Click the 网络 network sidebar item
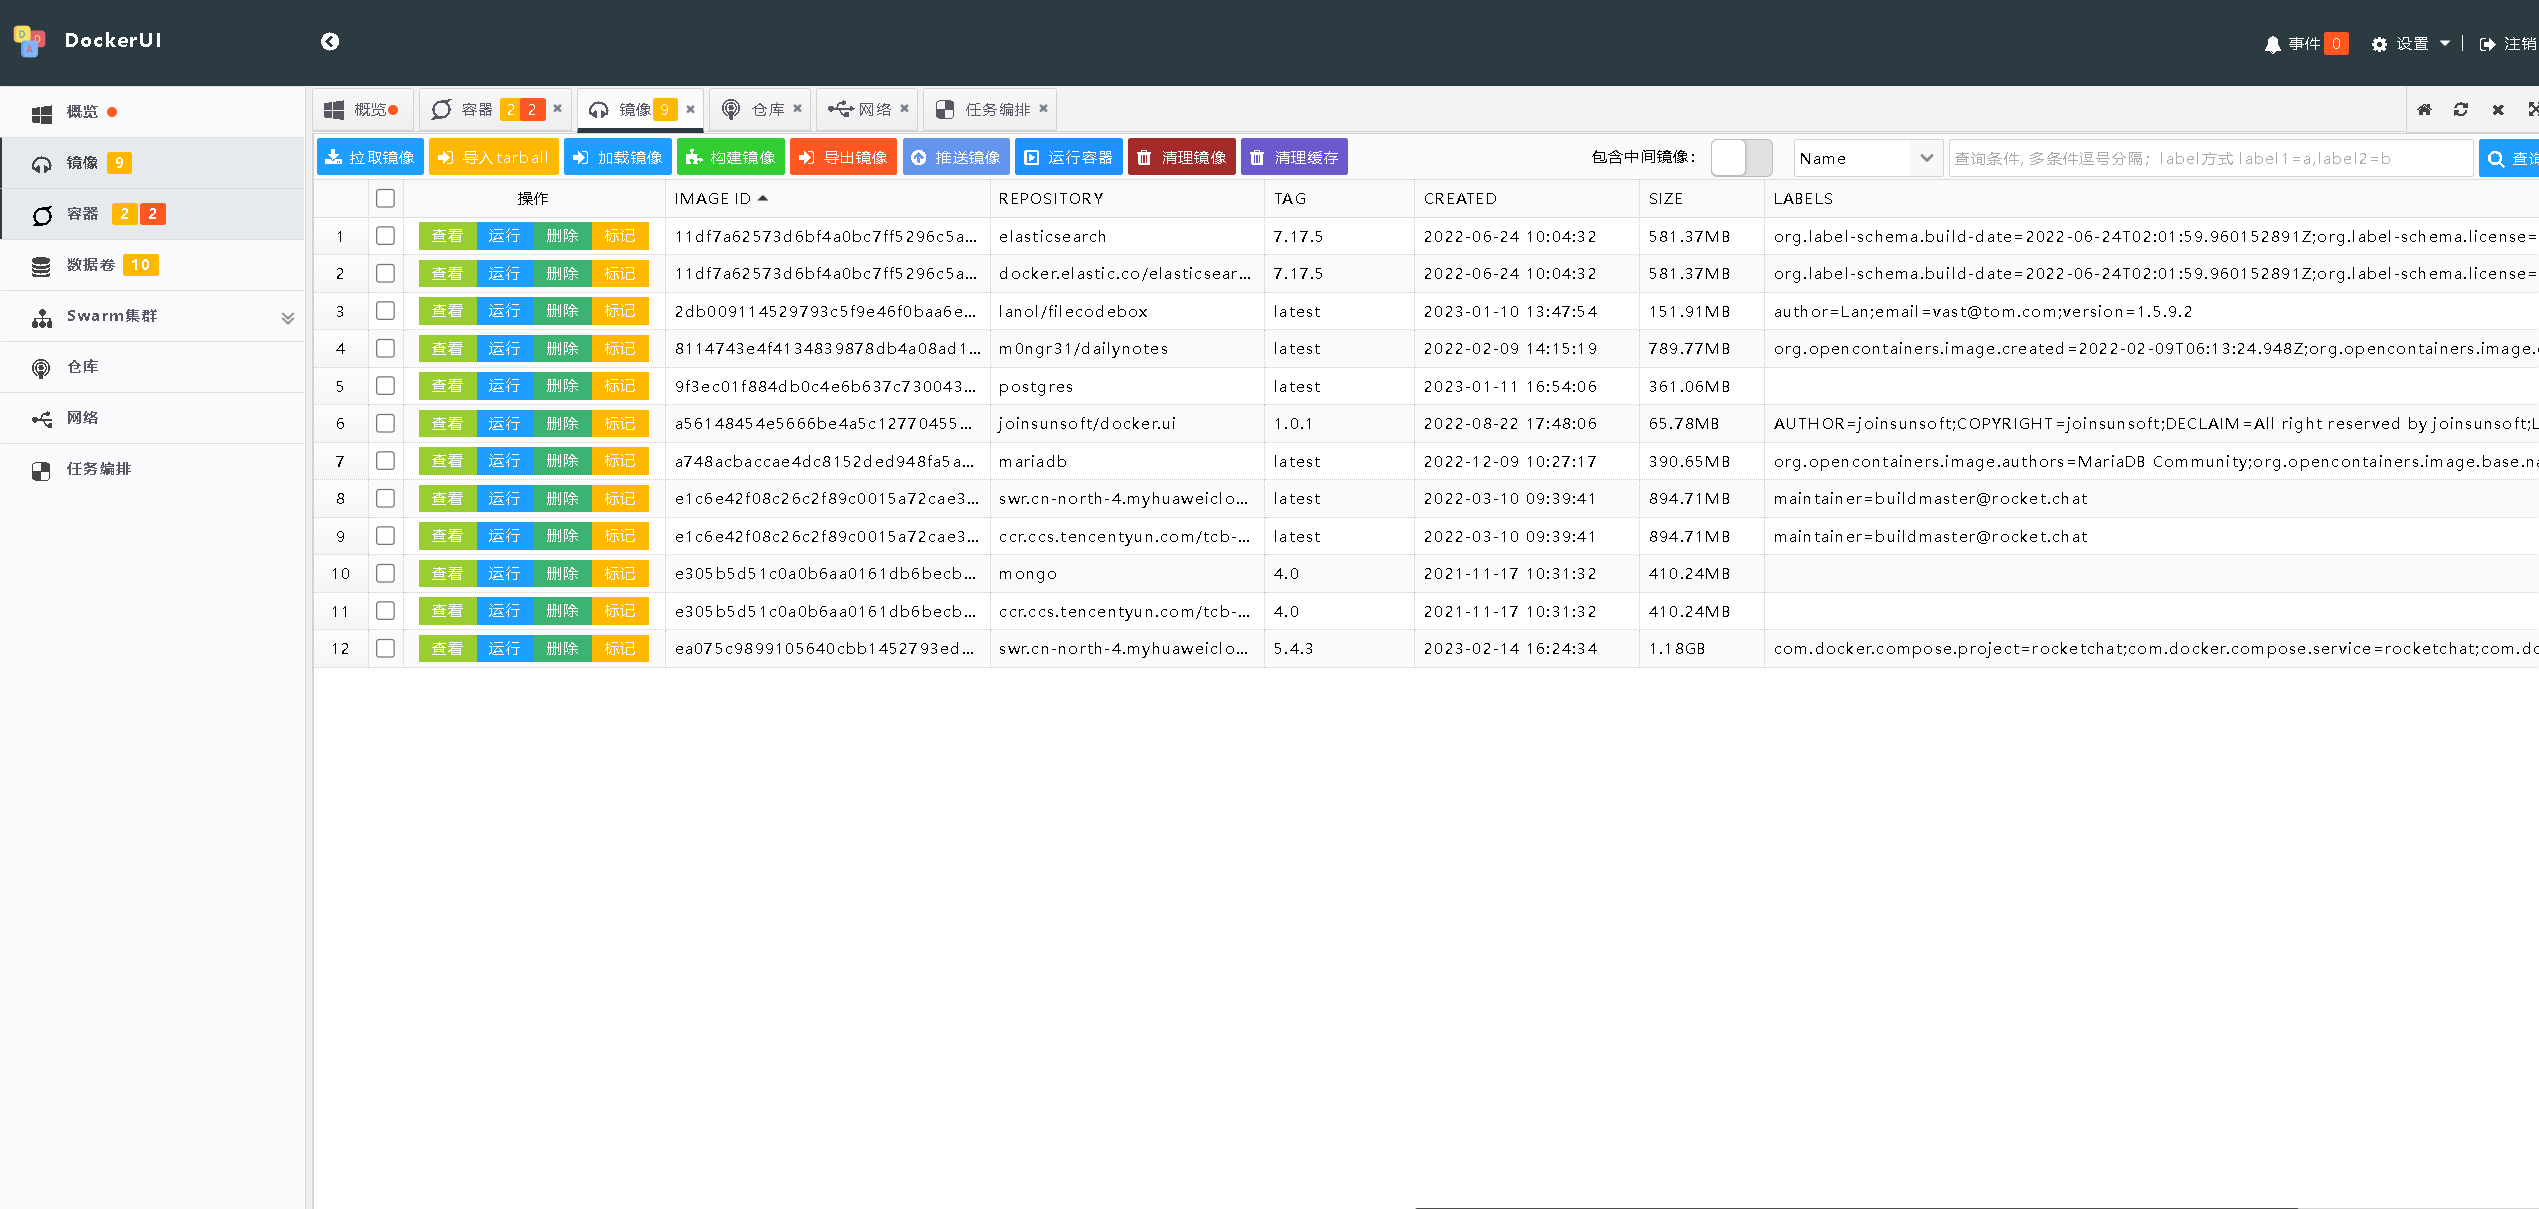 pos(82,418)
